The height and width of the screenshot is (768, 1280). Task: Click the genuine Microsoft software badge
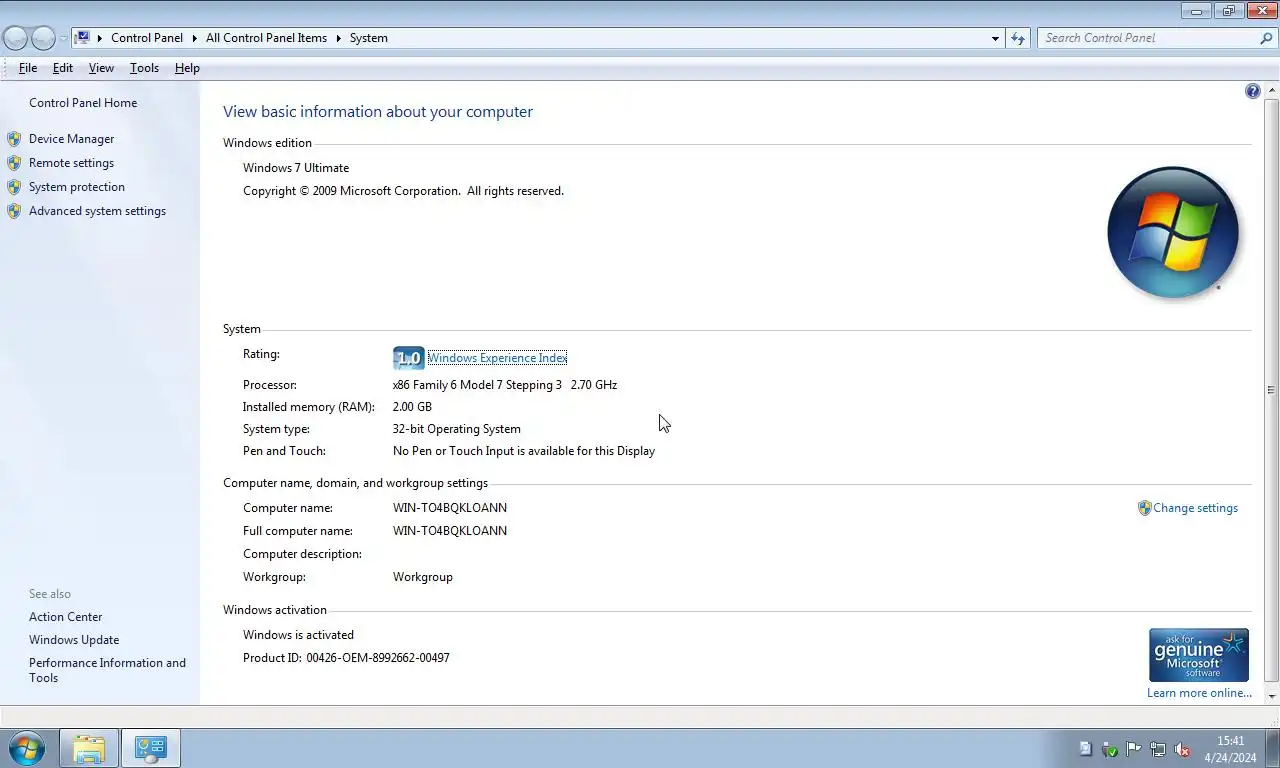tap(1199, 655)
